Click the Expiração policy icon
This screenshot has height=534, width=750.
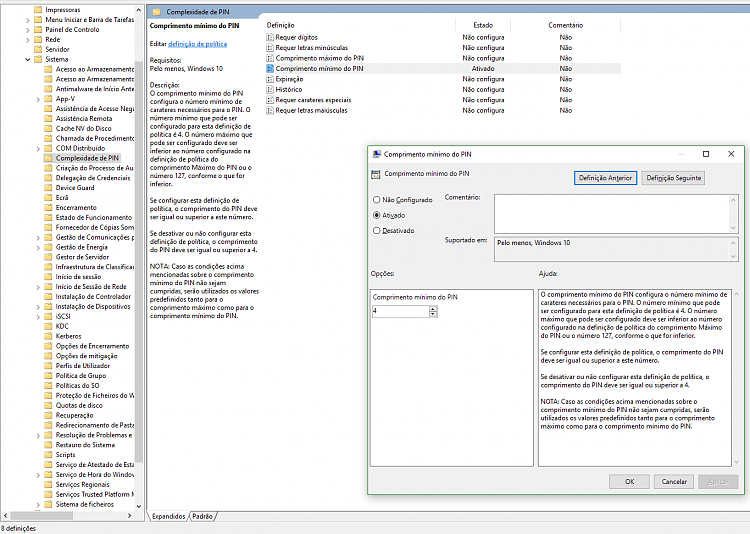tap(270, 79)
